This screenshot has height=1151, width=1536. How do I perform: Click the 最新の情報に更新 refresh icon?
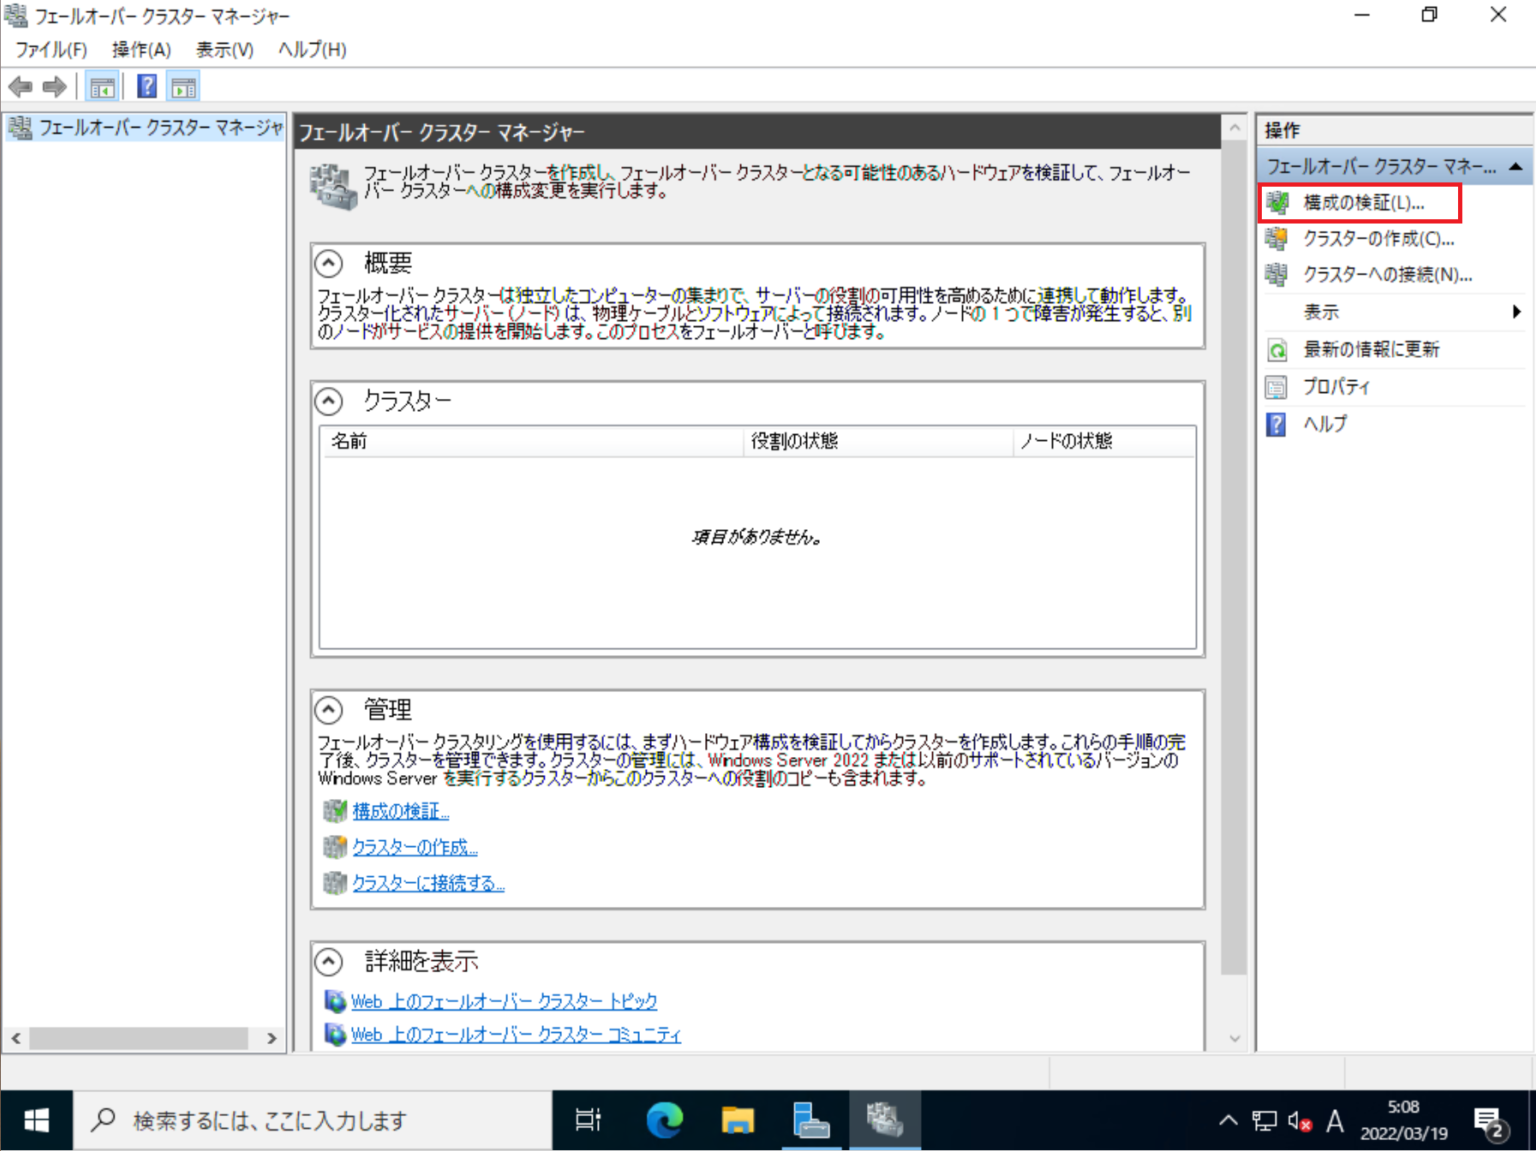pyautogui.click(x=1276, y=349)
